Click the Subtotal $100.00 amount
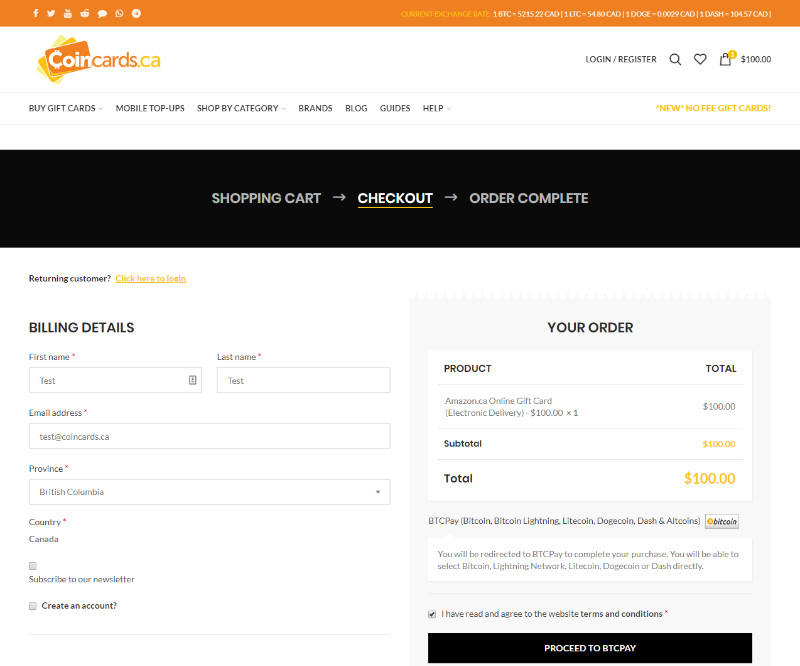This screenshot has height=666, width=800. 719,444
